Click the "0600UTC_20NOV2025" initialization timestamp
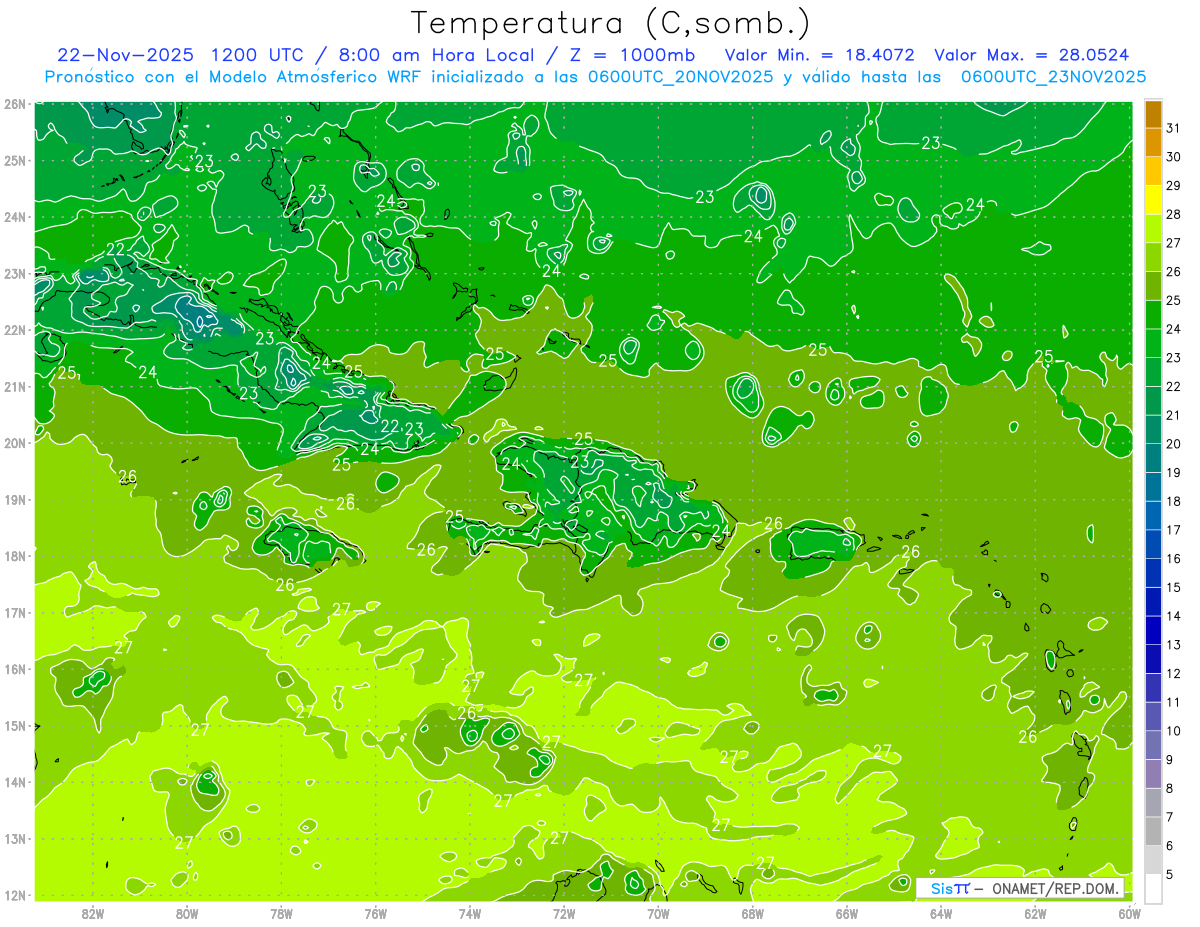Screen dimensions: 1200x927 coord(681,77)
